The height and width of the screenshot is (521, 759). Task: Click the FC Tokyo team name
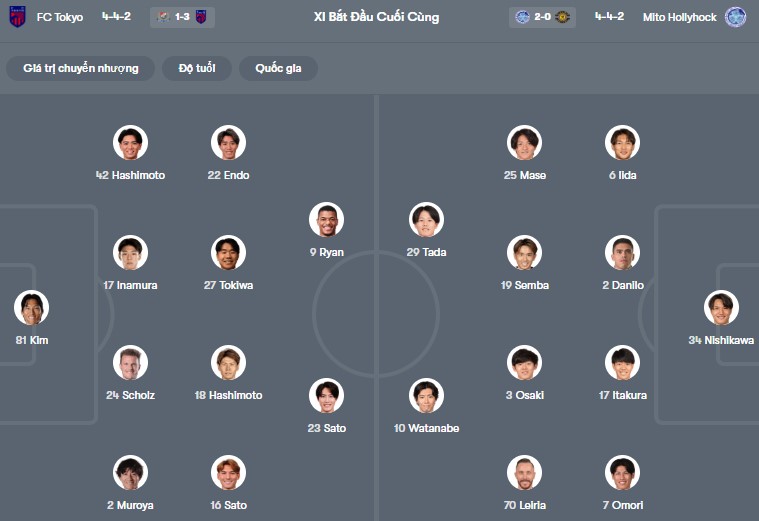click(x=60, y=17)
